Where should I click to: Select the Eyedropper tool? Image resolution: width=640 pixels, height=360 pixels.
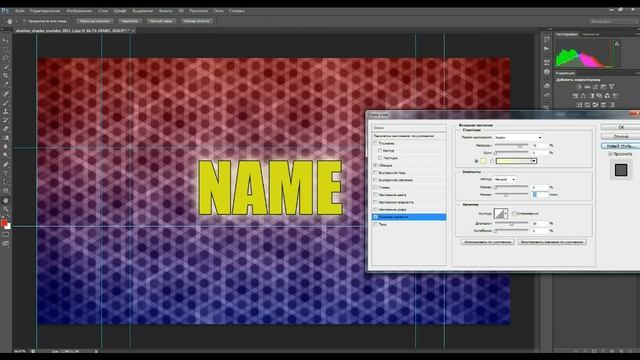(x=6, y=84)
